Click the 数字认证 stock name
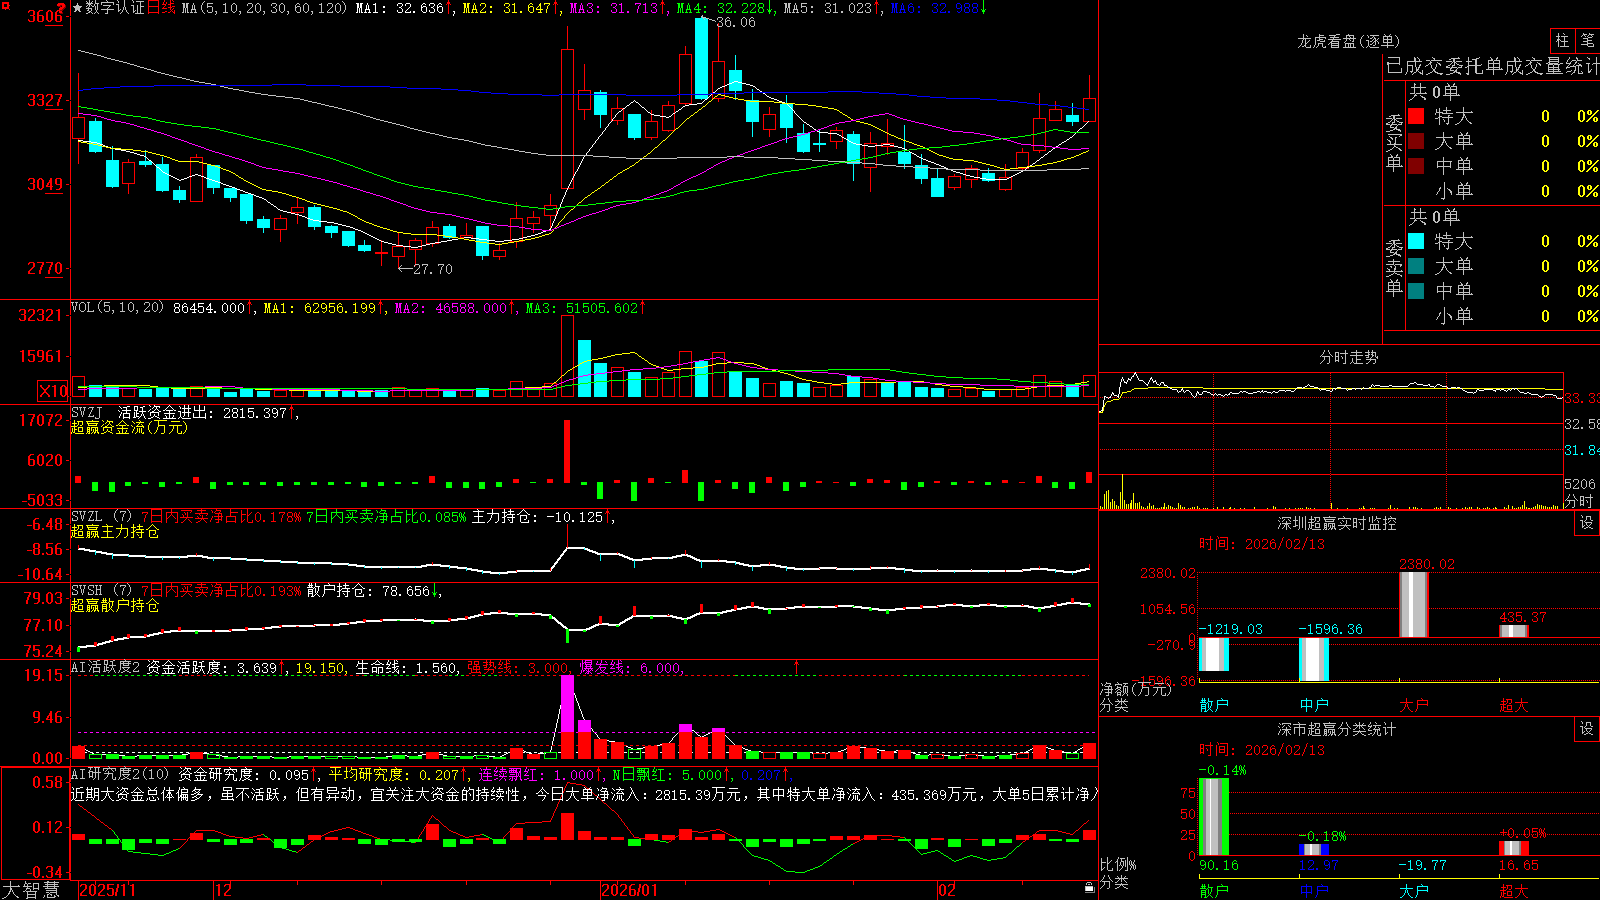The height and width of the screenshot is (900, 1600). 115,8
